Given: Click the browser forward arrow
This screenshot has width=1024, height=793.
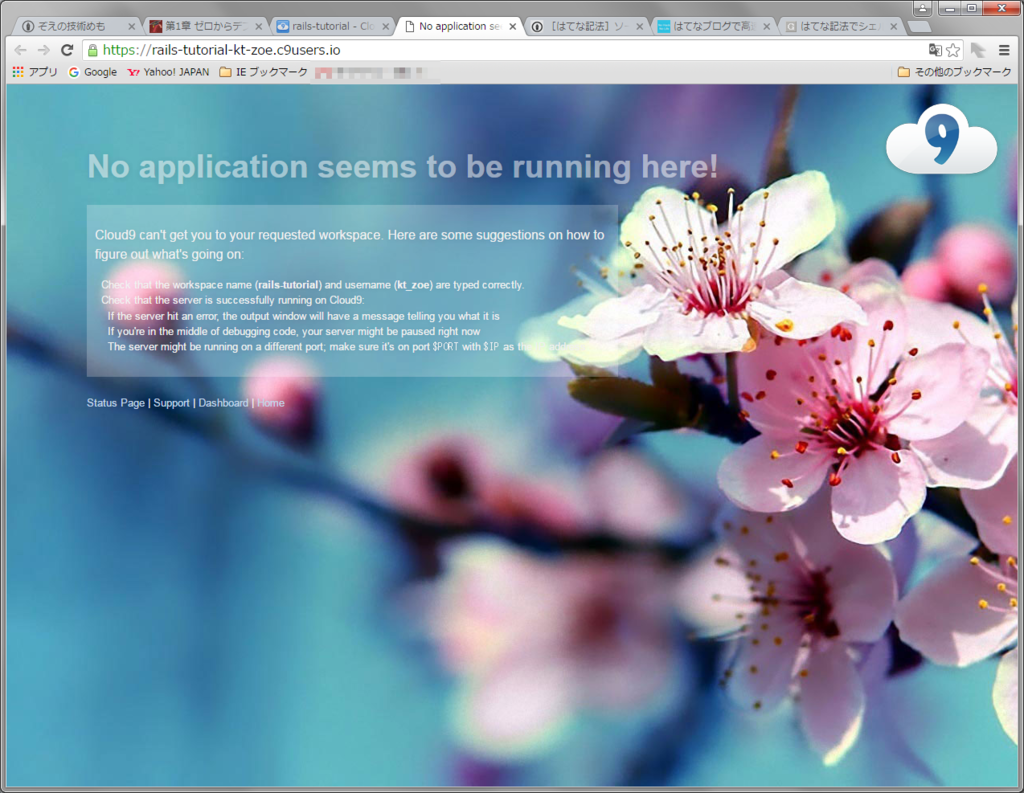Looking at the screenshot, I should [x=44, y=50].
